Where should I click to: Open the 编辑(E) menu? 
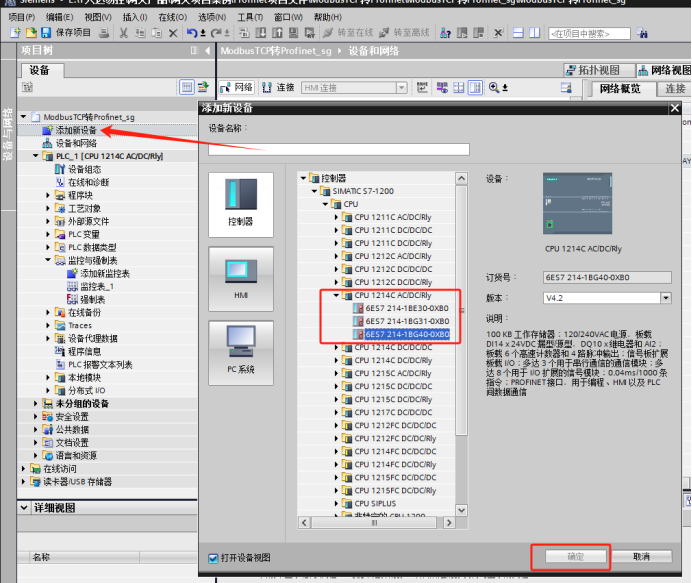click(x=60, y=17)
